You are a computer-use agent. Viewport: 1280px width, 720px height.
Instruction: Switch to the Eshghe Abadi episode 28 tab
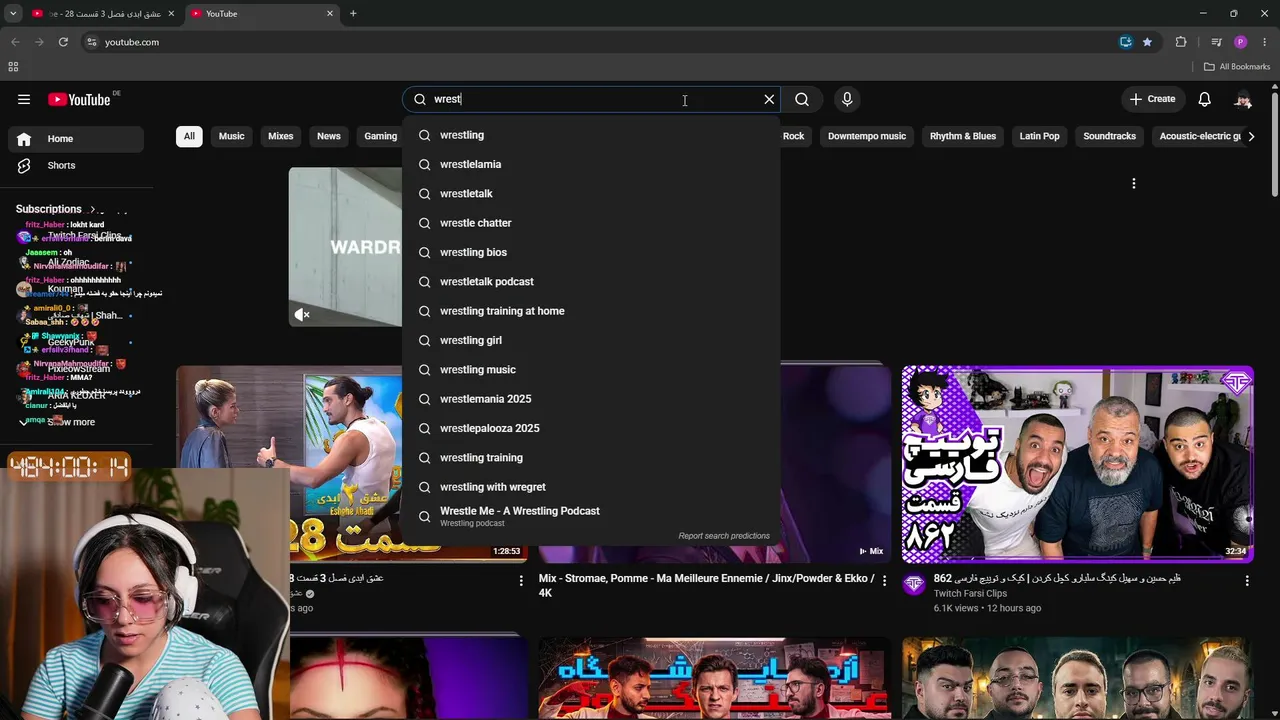pyautogui.click(x=103, y=14)
